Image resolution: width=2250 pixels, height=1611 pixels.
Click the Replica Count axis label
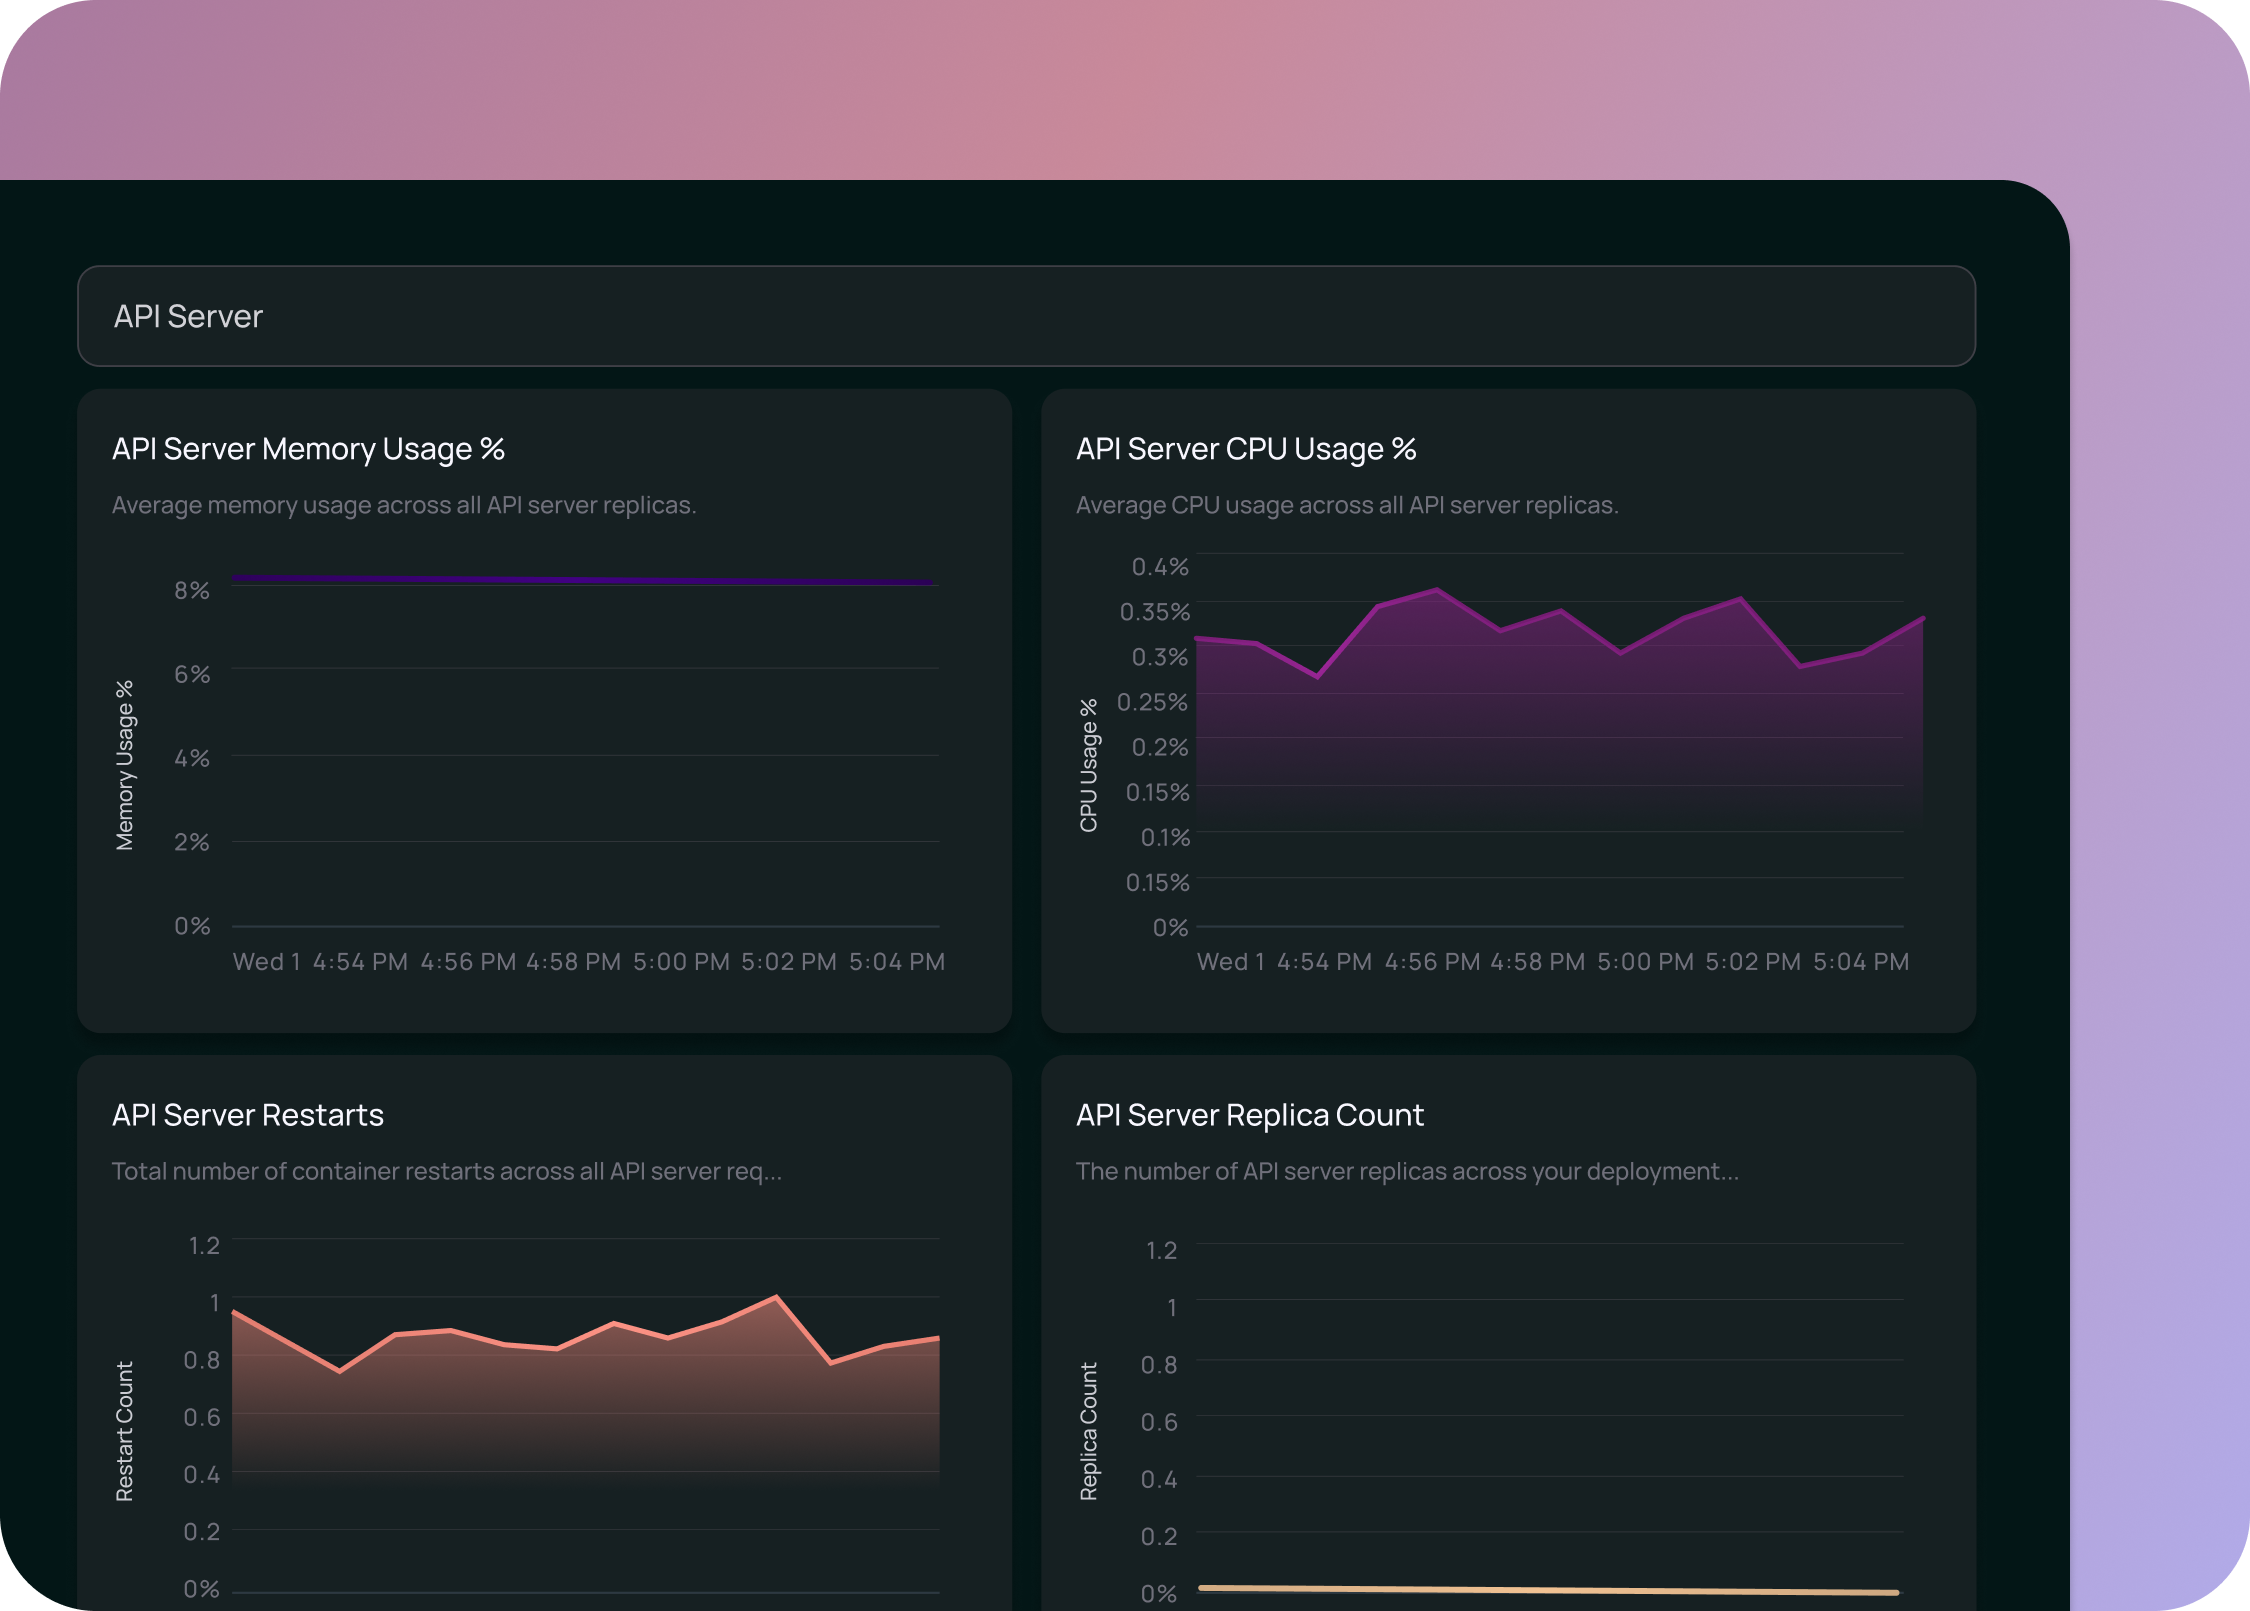(1088, 1431)
